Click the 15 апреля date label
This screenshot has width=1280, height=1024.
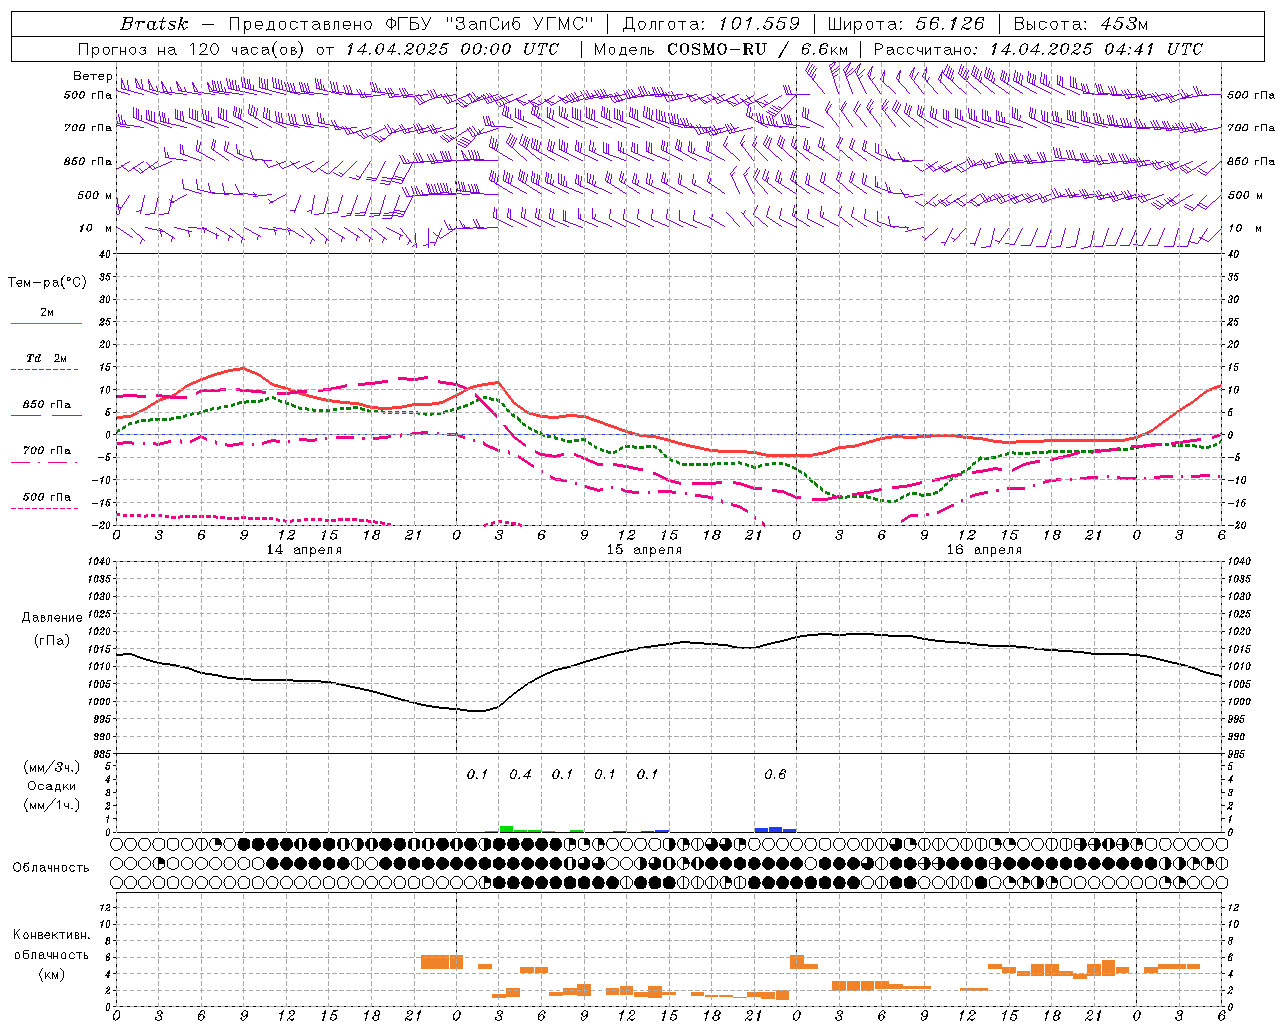644,550
